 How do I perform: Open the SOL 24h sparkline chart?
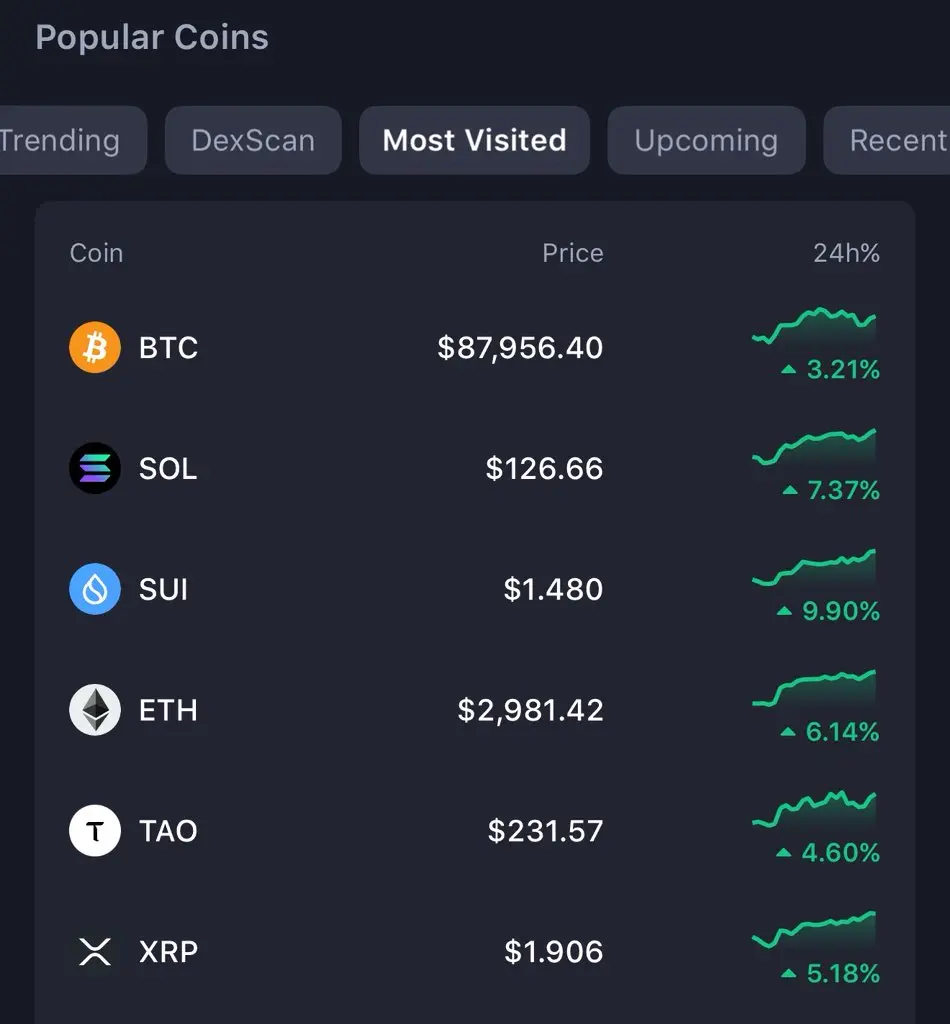(814, 448)
